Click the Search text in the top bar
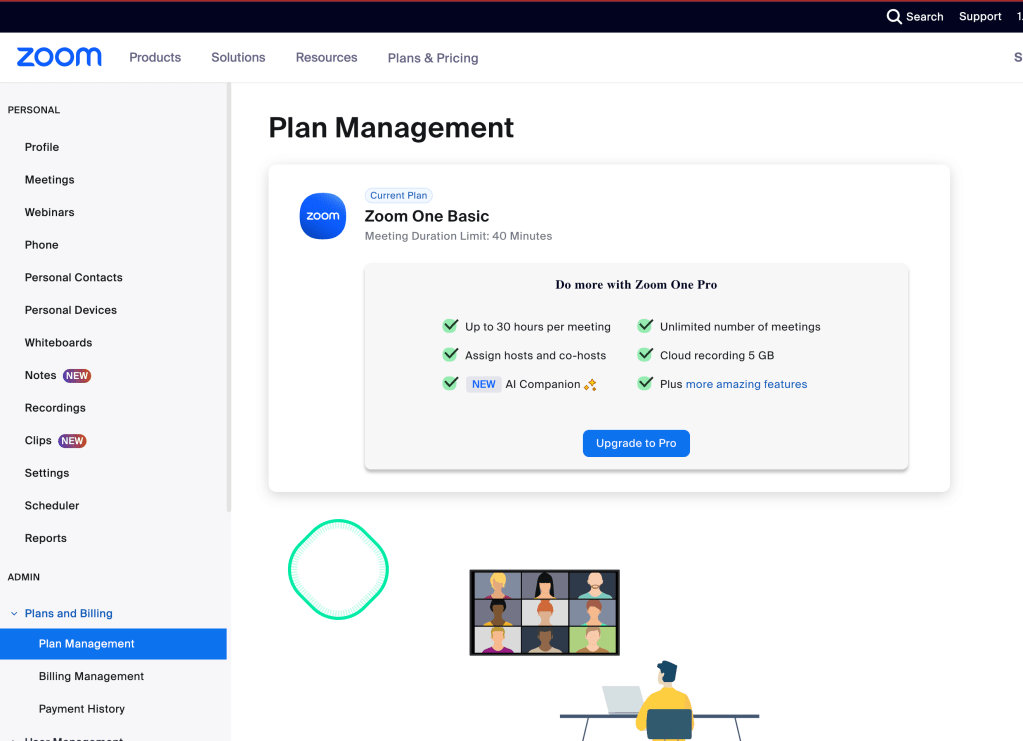 point(924,17)
